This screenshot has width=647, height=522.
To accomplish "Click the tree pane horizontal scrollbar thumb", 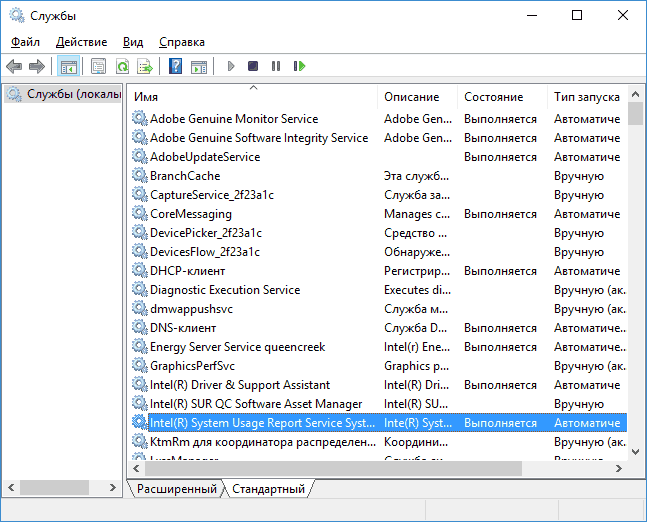I will pos(54,487).
